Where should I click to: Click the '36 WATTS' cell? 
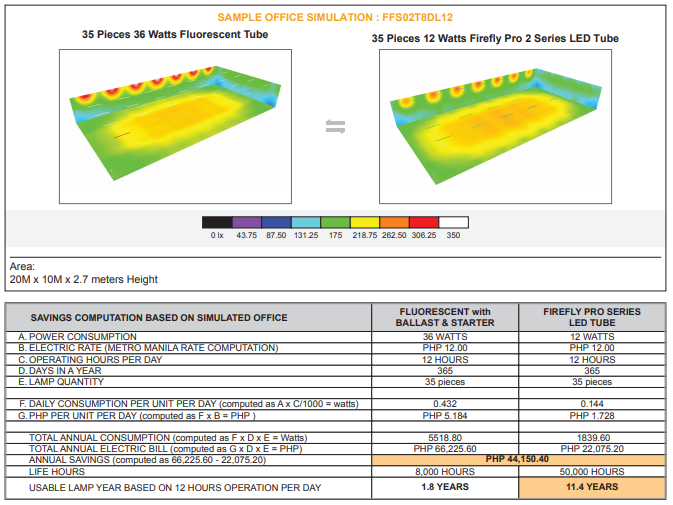coord(445,337)
